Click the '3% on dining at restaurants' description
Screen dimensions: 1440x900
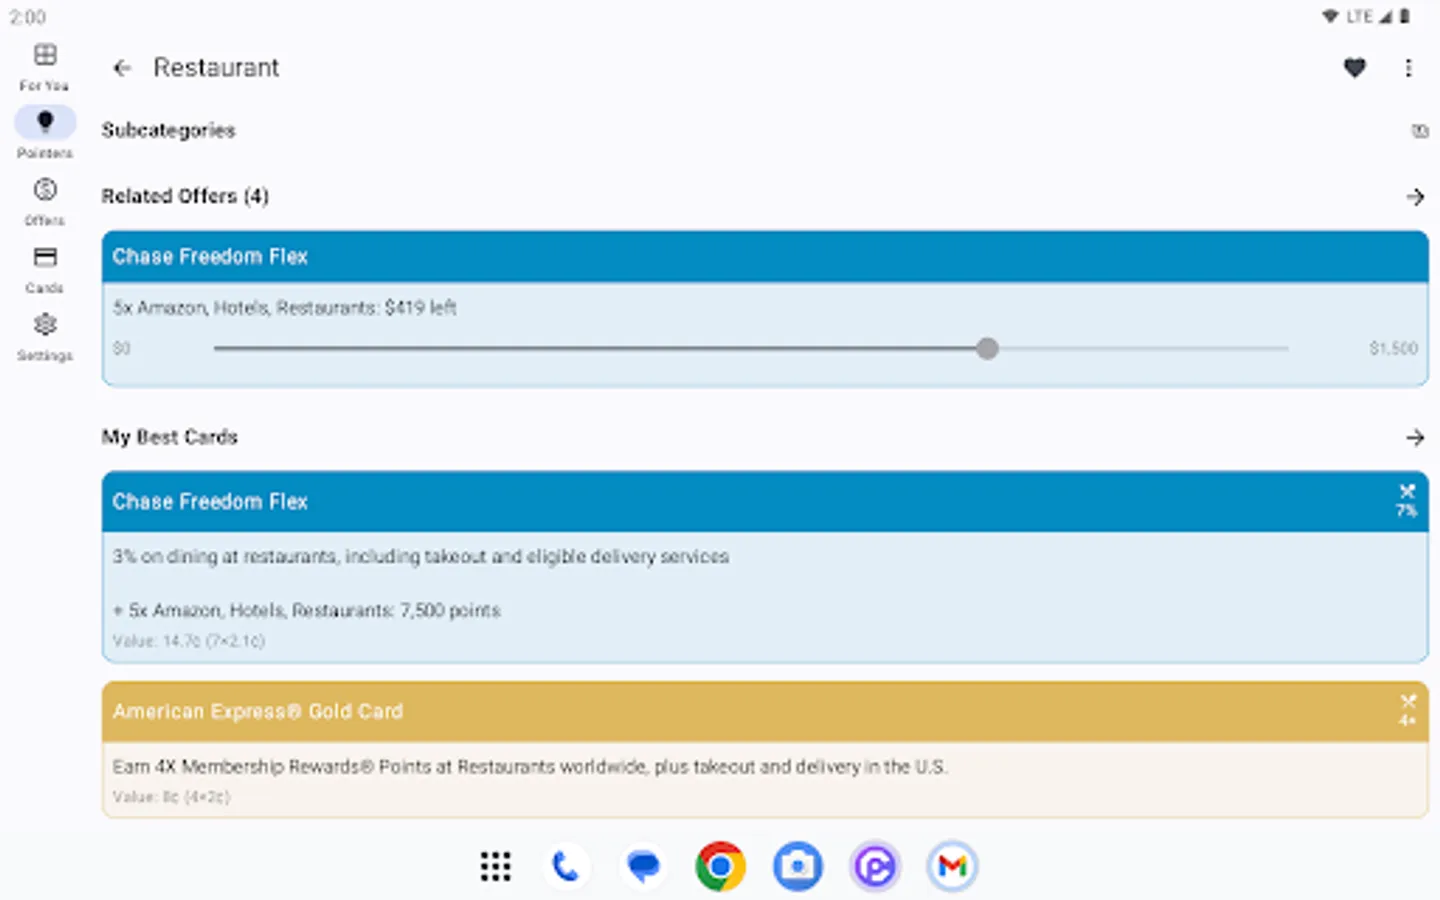coord(420,557)
